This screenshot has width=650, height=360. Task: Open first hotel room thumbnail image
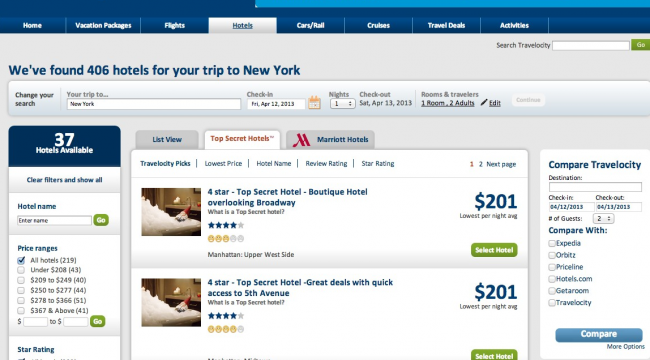point(171,212)
